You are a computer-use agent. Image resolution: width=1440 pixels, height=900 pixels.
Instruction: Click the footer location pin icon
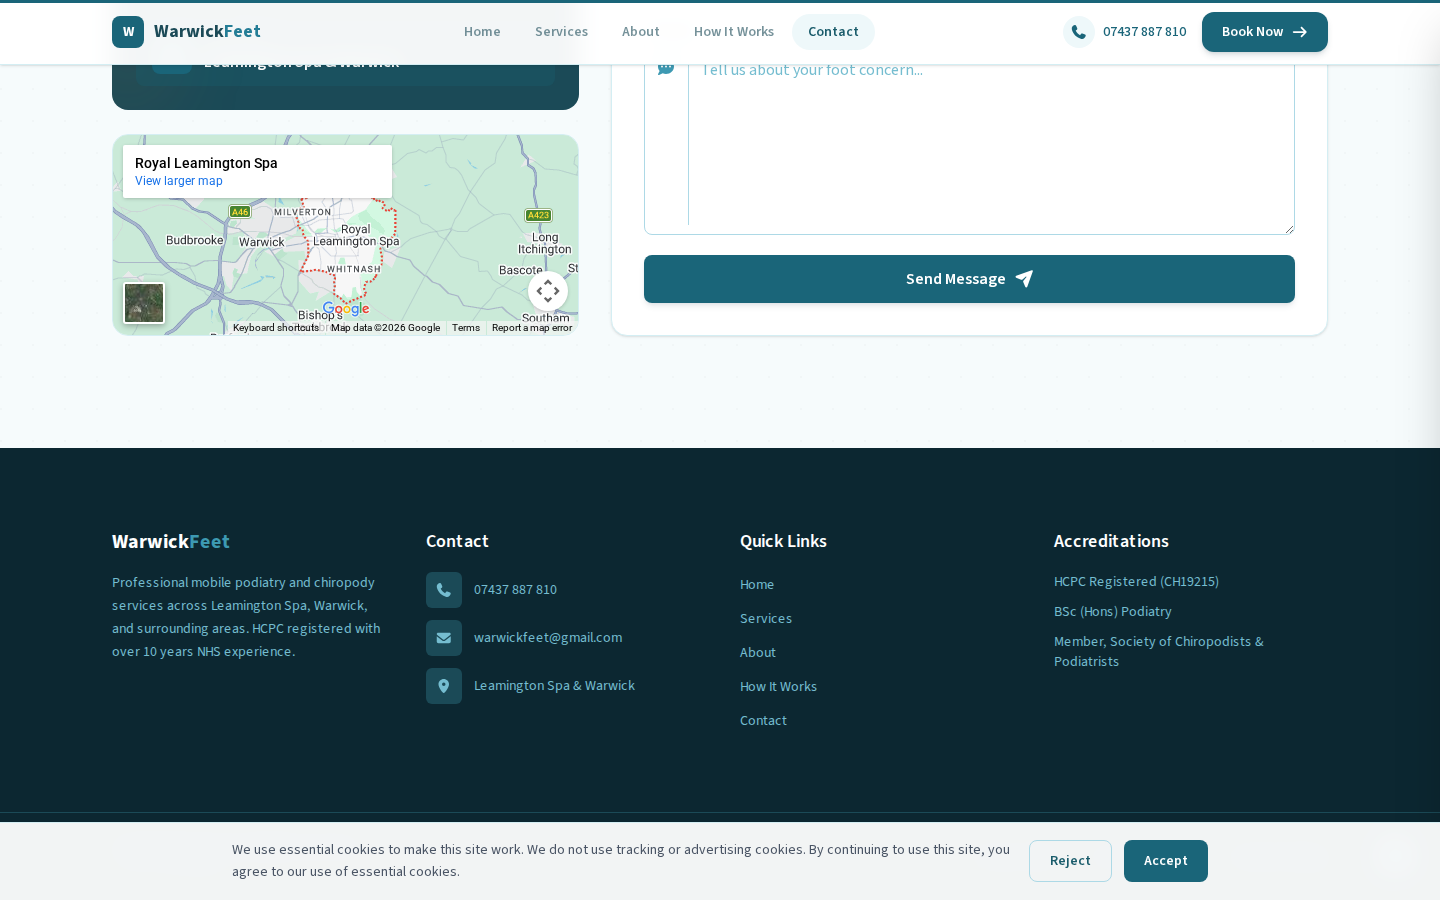(x=444, y=686)
